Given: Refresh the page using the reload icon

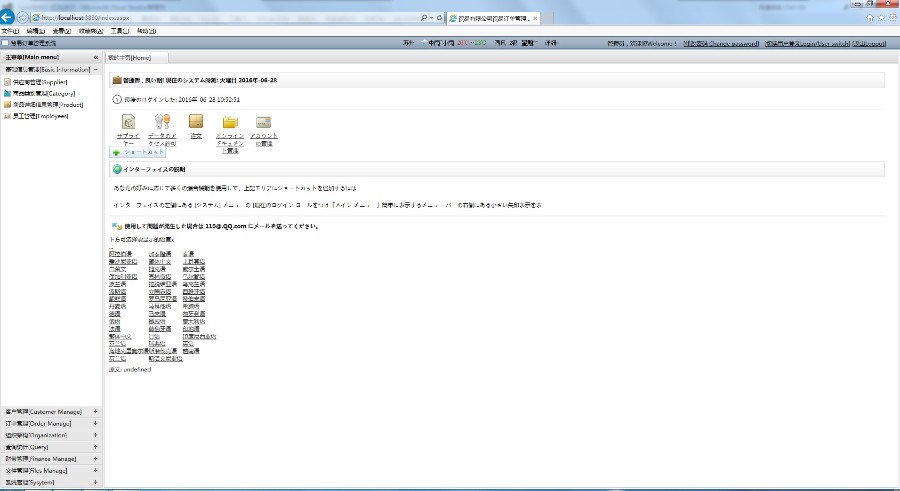Looking at the screenshot, I should click(439, 18).
